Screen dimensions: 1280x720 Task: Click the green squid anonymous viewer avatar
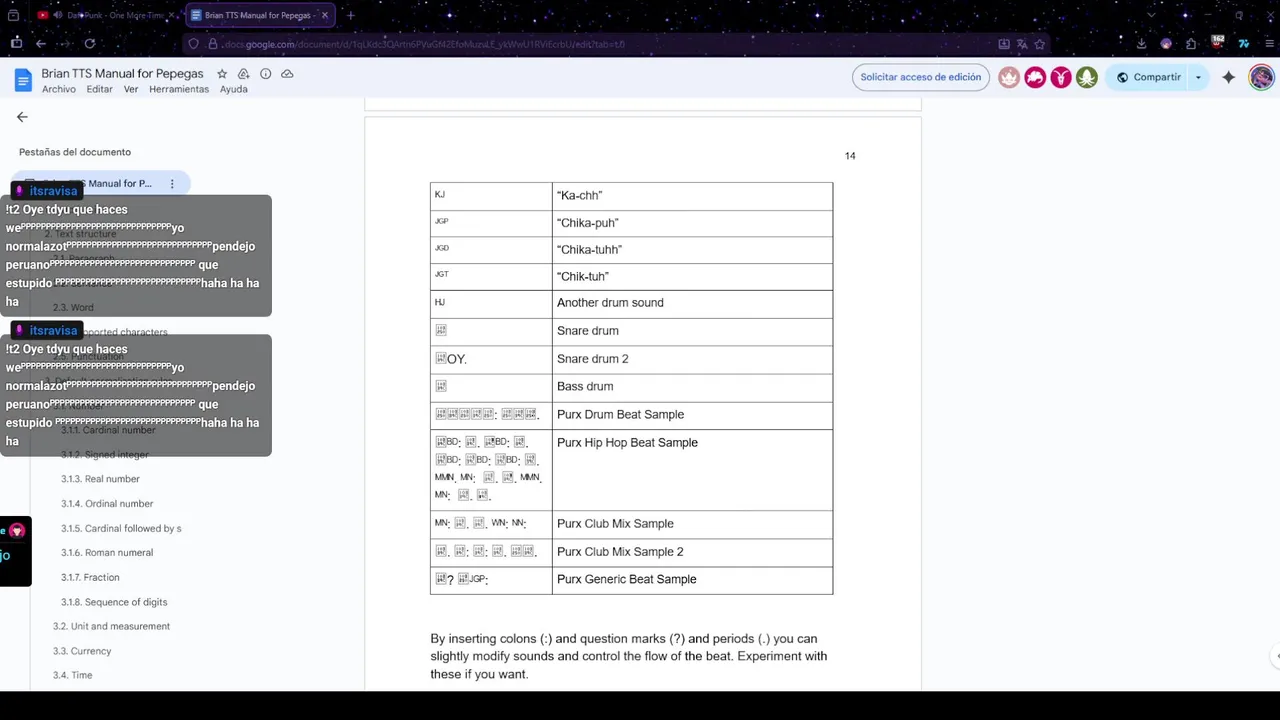[x=1087, y=77]
